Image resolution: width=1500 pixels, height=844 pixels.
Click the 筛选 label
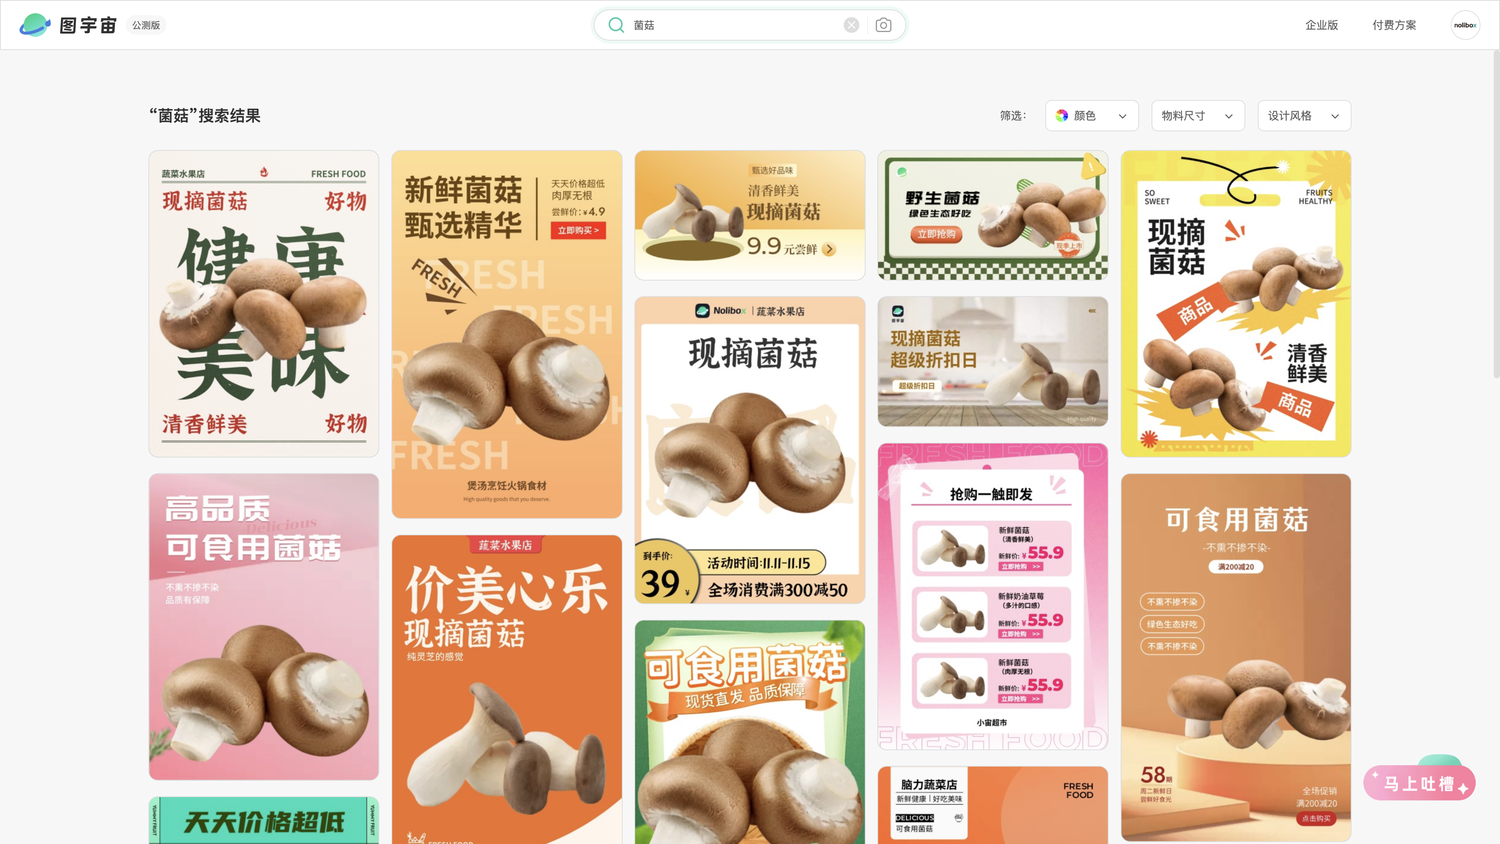[1013, 116]
